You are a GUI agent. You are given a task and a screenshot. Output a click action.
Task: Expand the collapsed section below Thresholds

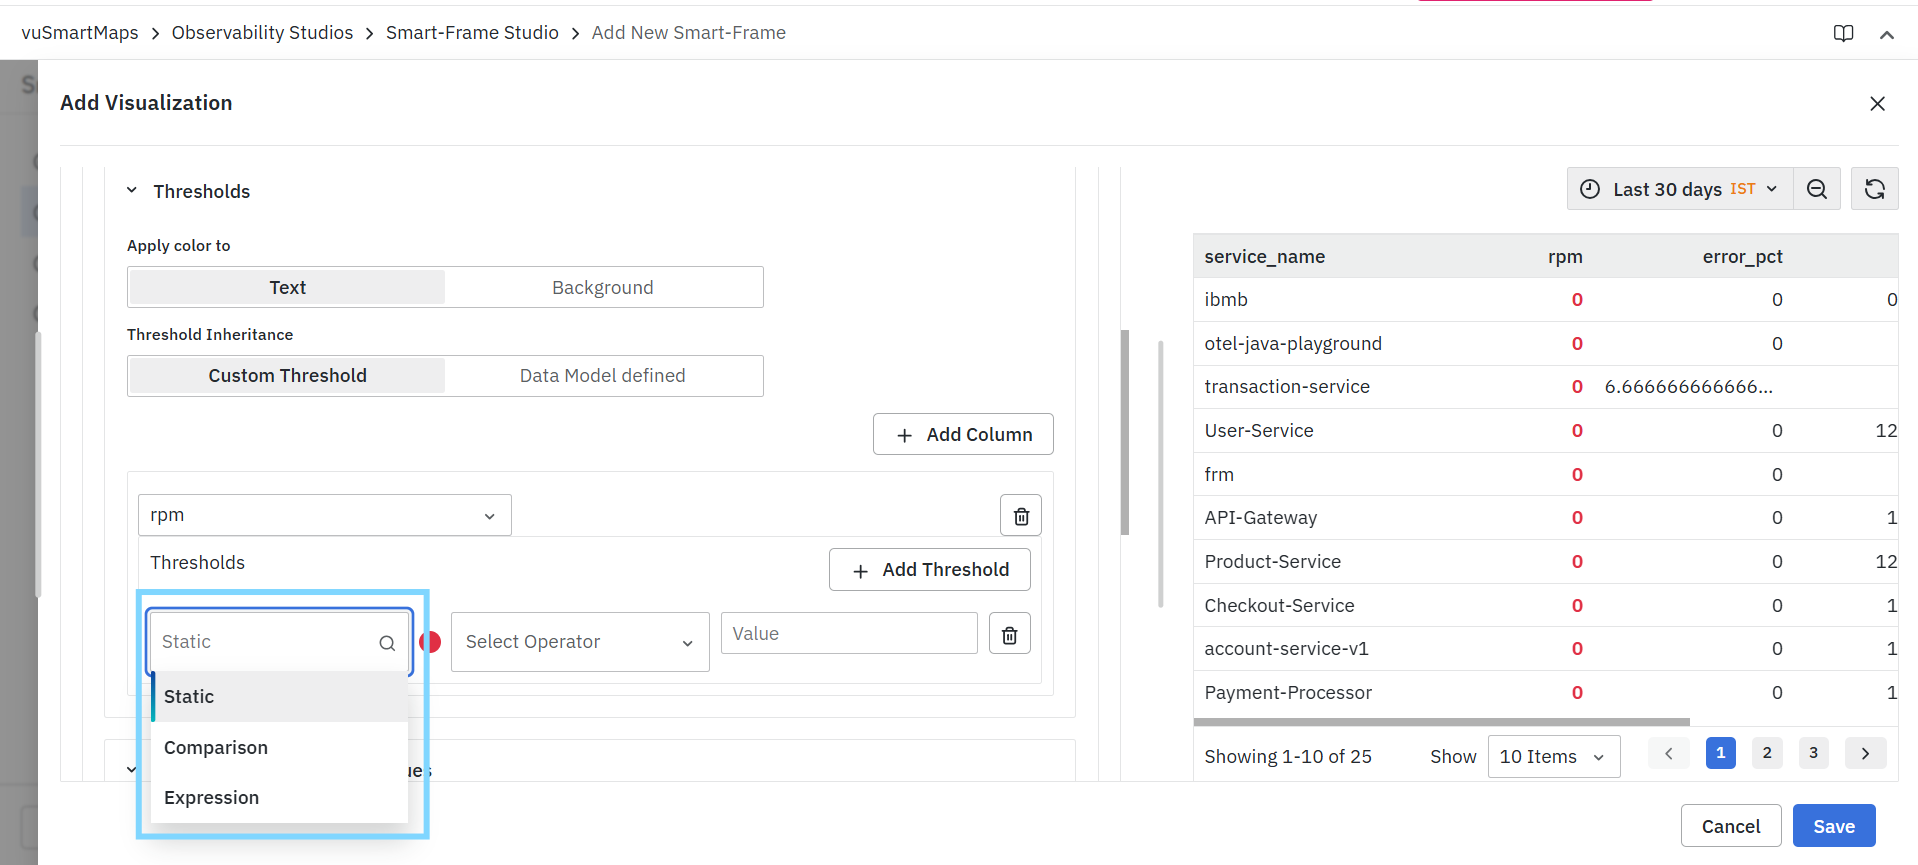coord(131,769)
